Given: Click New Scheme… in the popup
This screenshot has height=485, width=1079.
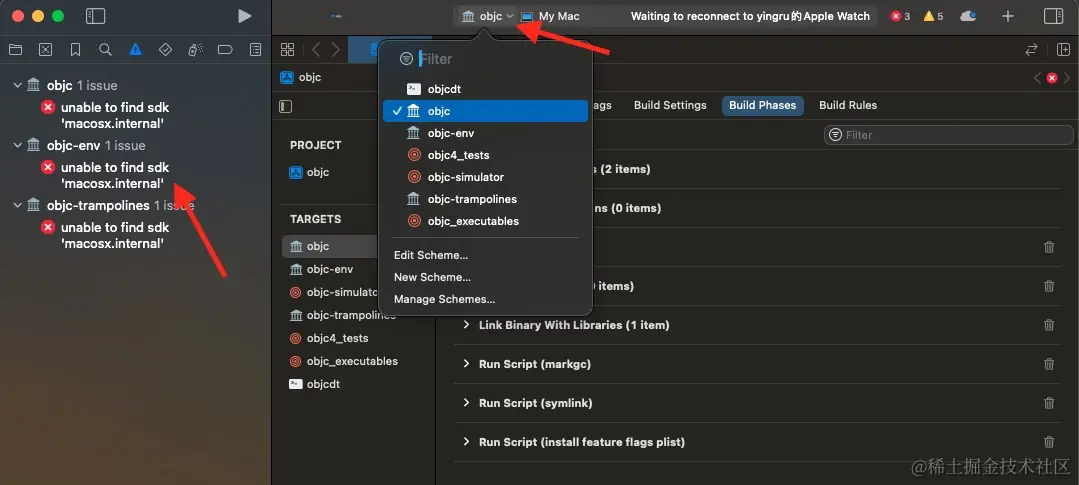Looking at the screenshot, I should [432, 277].
